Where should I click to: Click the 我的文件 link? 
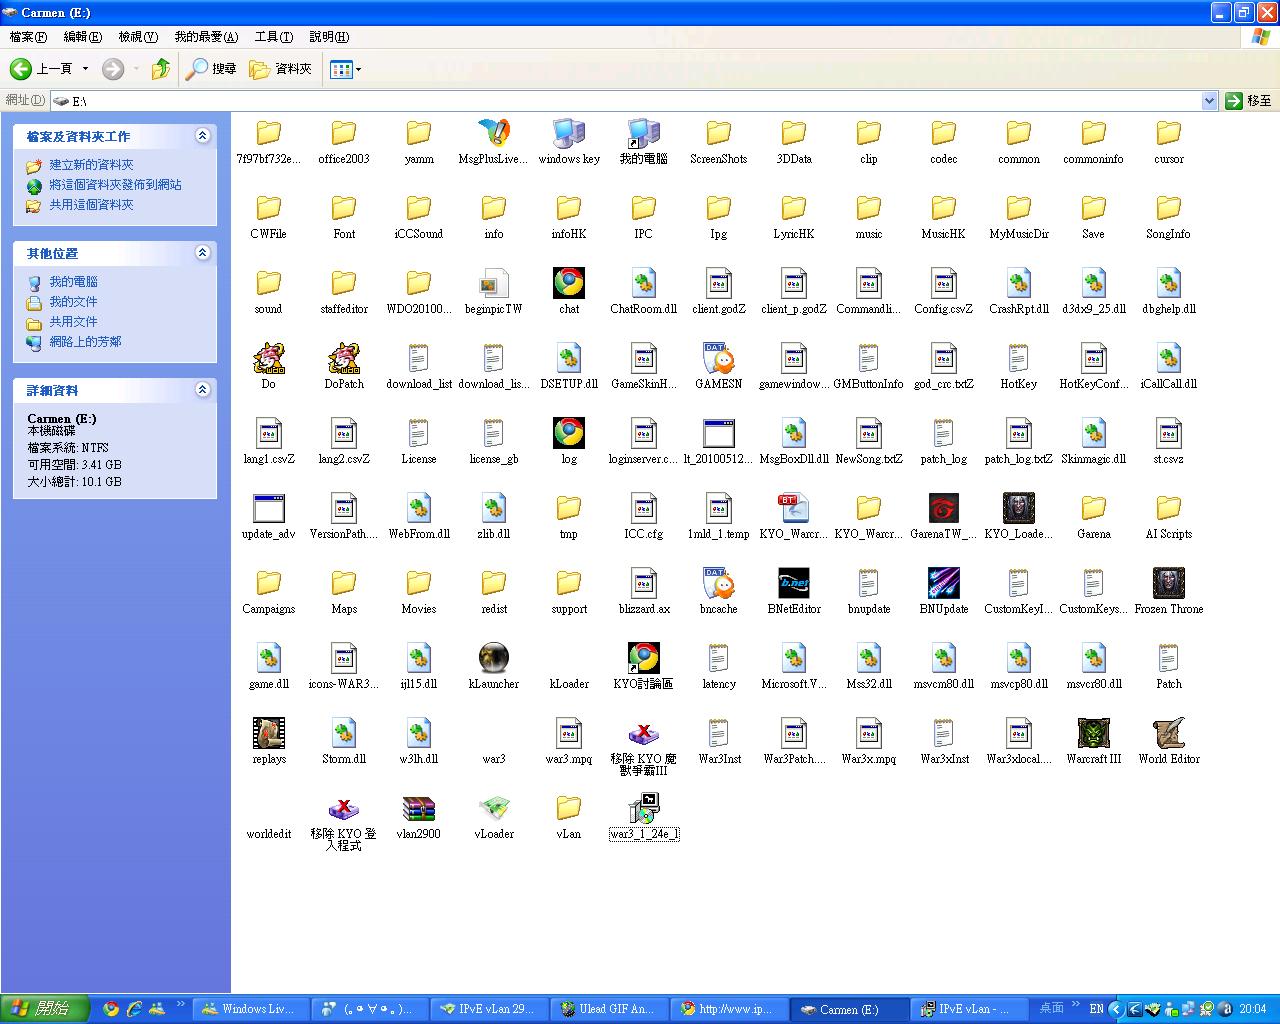(73, 302)
